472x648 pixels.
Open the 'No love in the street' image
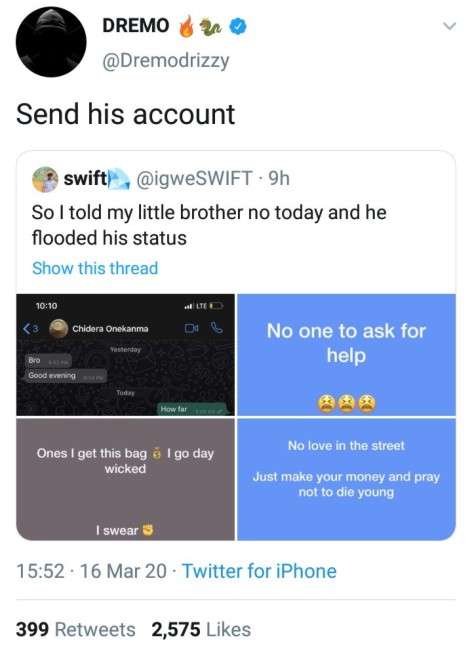click(346, 479)
